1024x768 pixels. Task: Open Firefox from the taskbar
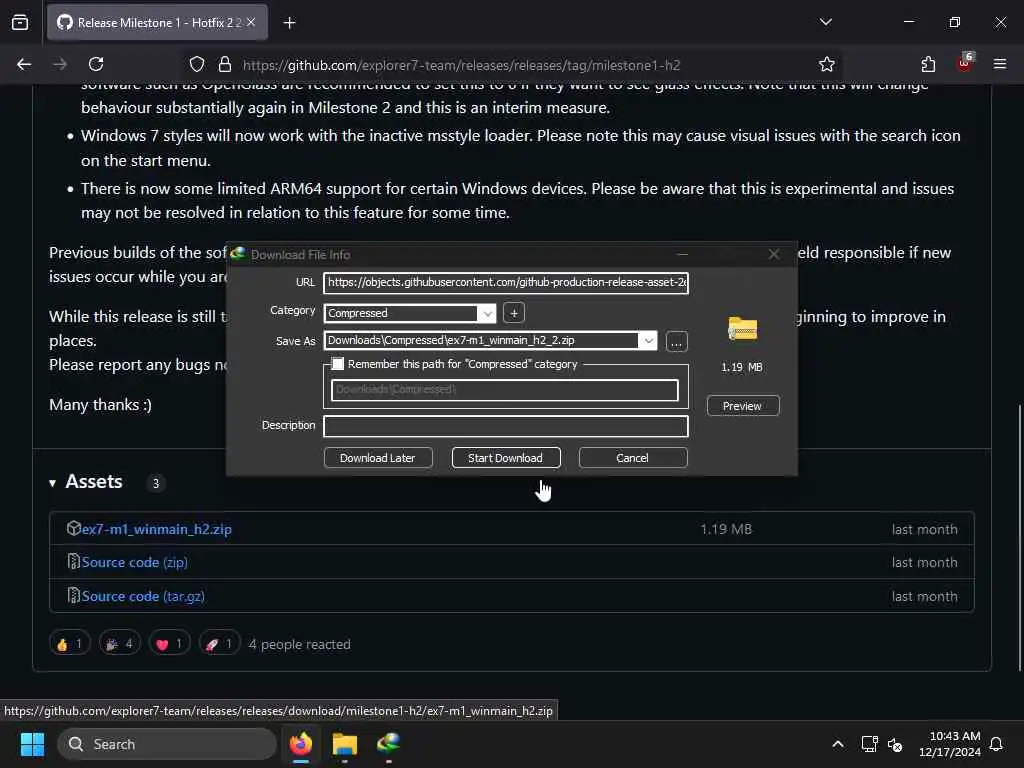coord(300,744)
